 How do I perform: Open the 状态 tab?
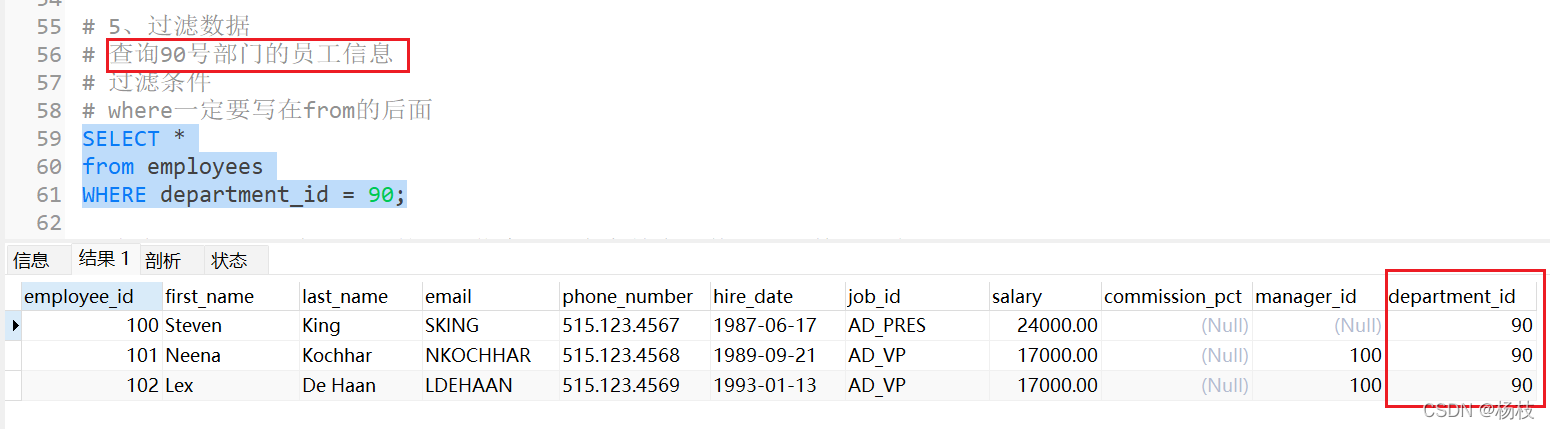click(x=230, y=261)
